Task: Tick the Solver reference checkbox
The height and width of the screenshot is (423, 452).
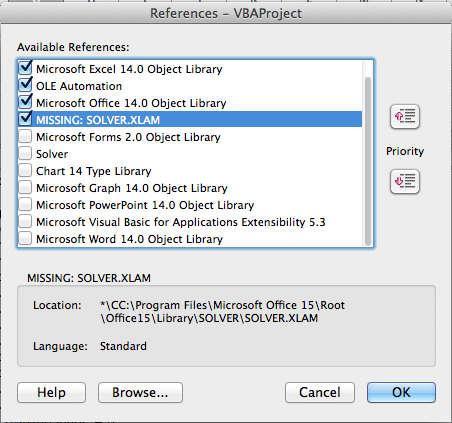Action: click(25, 153)
